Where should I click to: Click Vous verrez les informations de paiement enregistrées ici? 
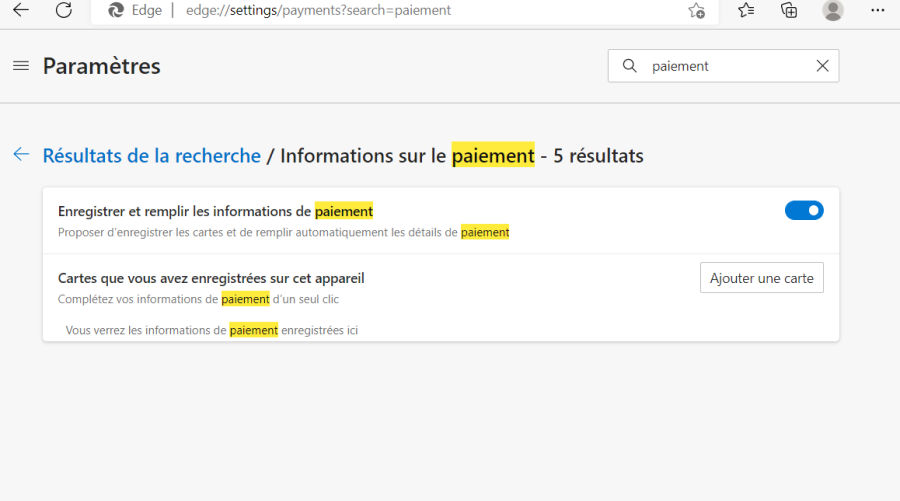point(212,330)
